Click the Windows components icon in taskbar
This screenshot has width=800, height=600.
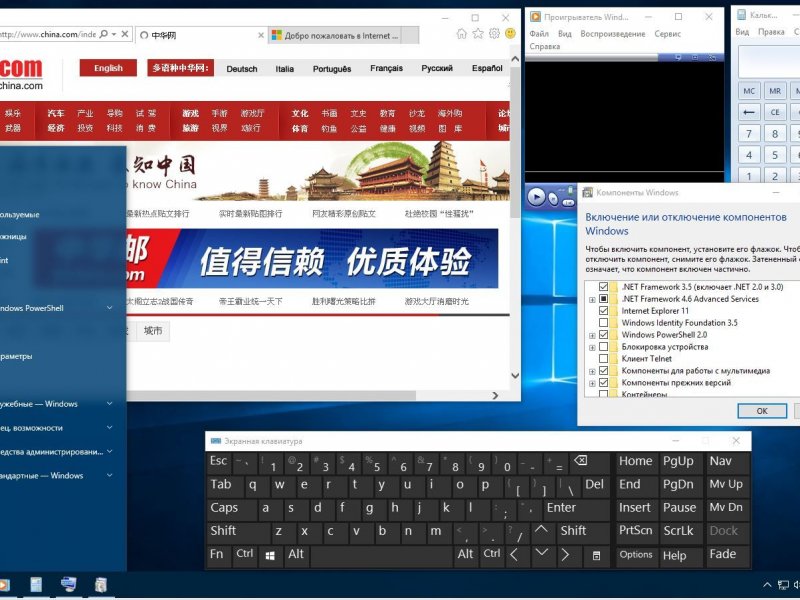click(101, 585)
